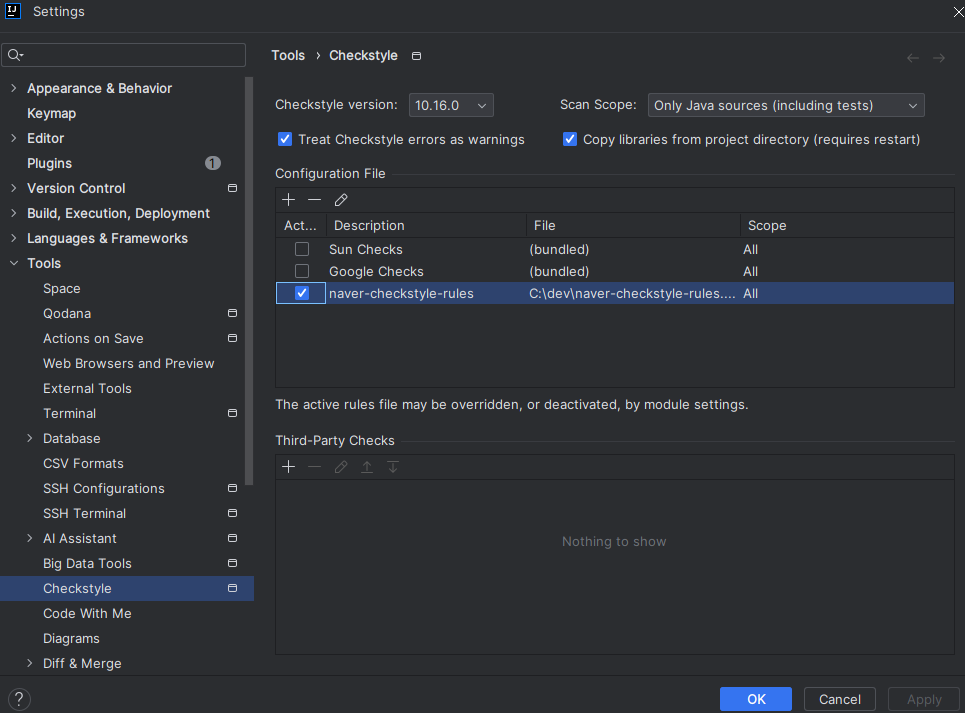Close the Settings dialog

point(958,12)
